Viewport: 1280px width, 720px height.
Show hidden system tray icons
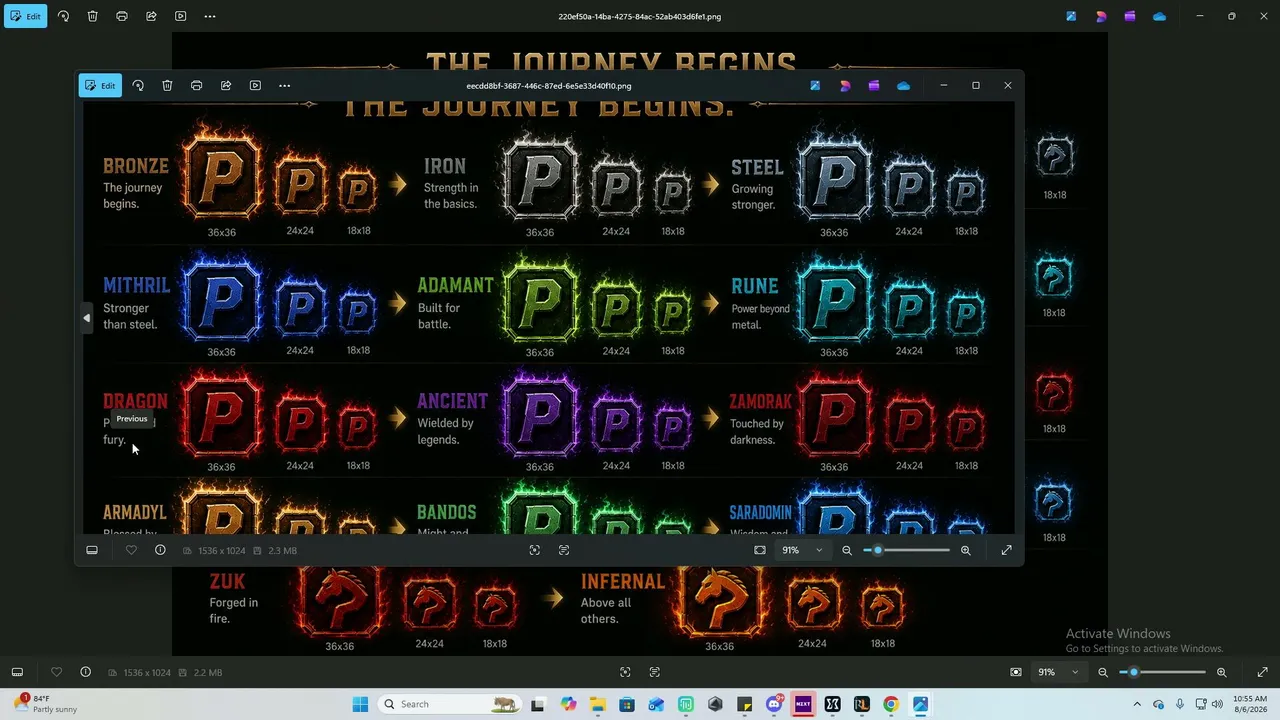1136,704
